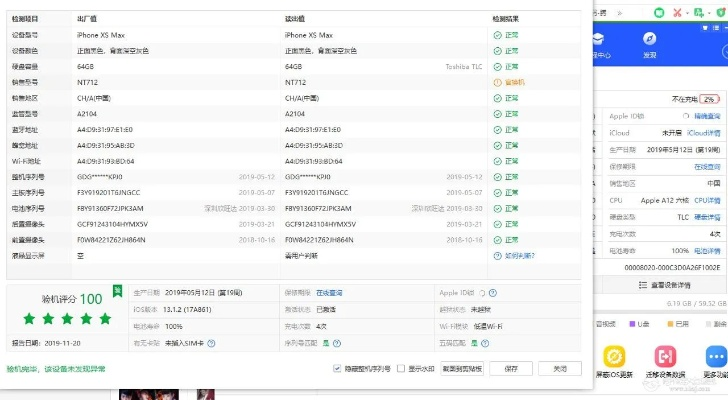Open 屏蔽iOS更新 yellow icon
Image resolution: width=728 pixels, height=400 pixels.
coord(614,357)
